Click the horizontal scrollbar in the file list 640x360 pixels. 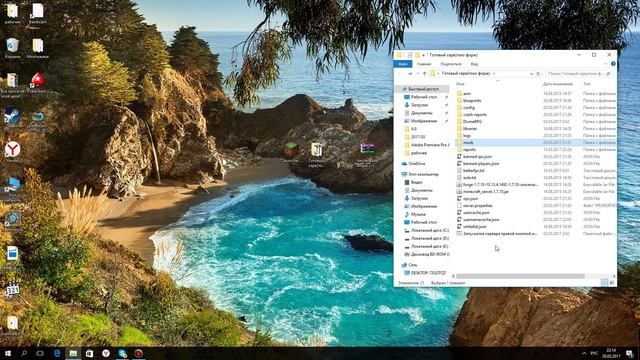[520, 276]
